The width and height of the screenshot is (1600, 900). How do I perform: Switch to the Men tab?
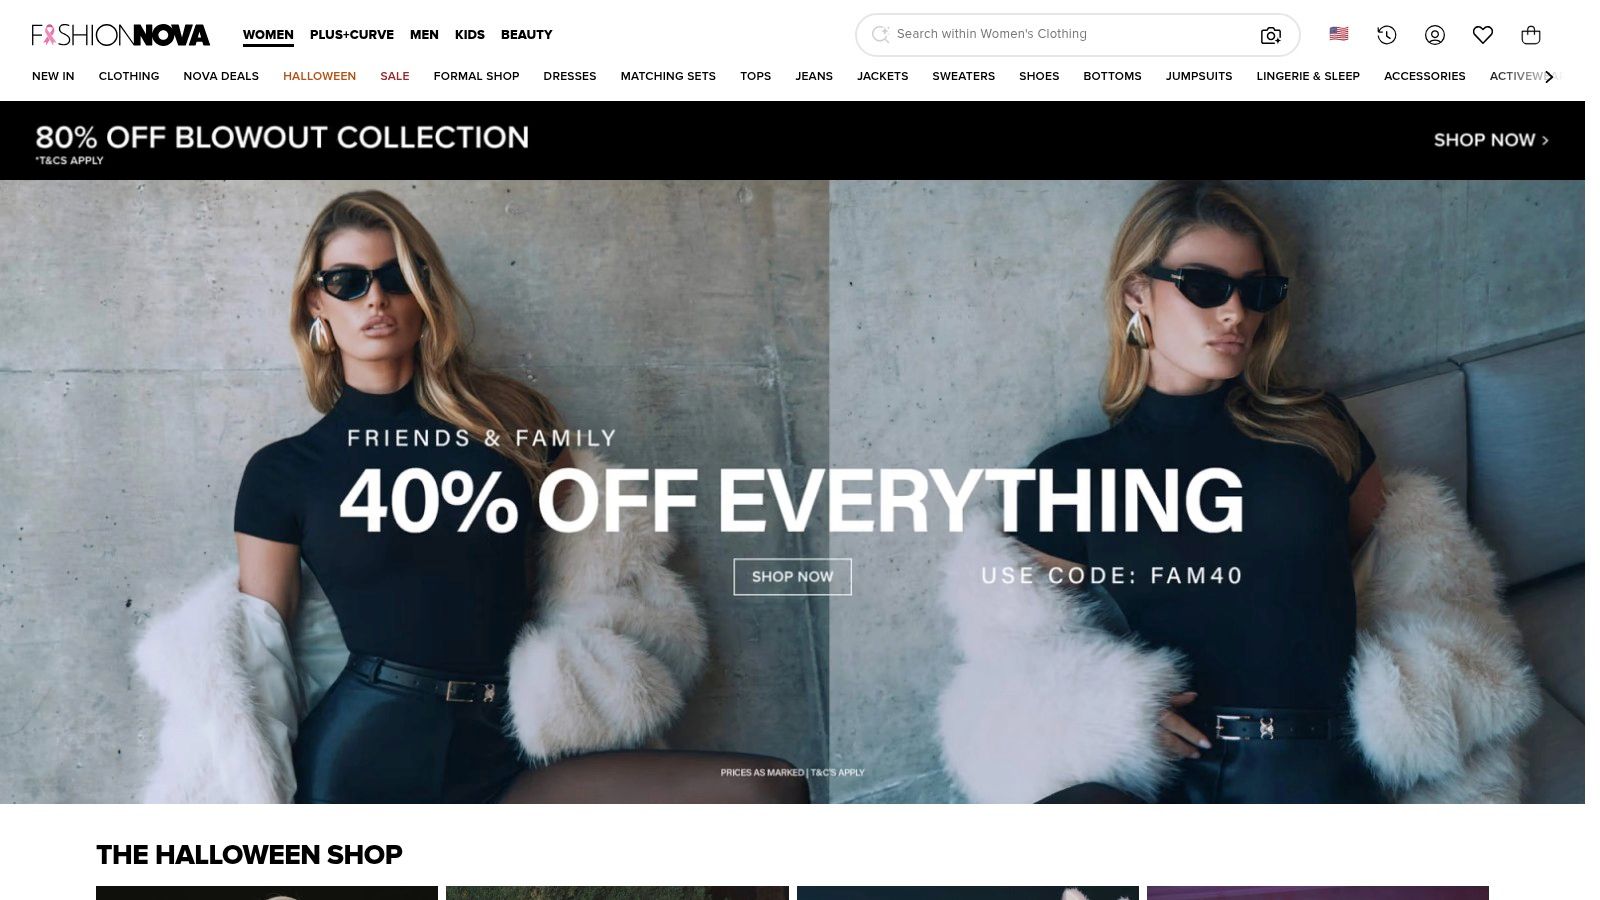point(424,34)
